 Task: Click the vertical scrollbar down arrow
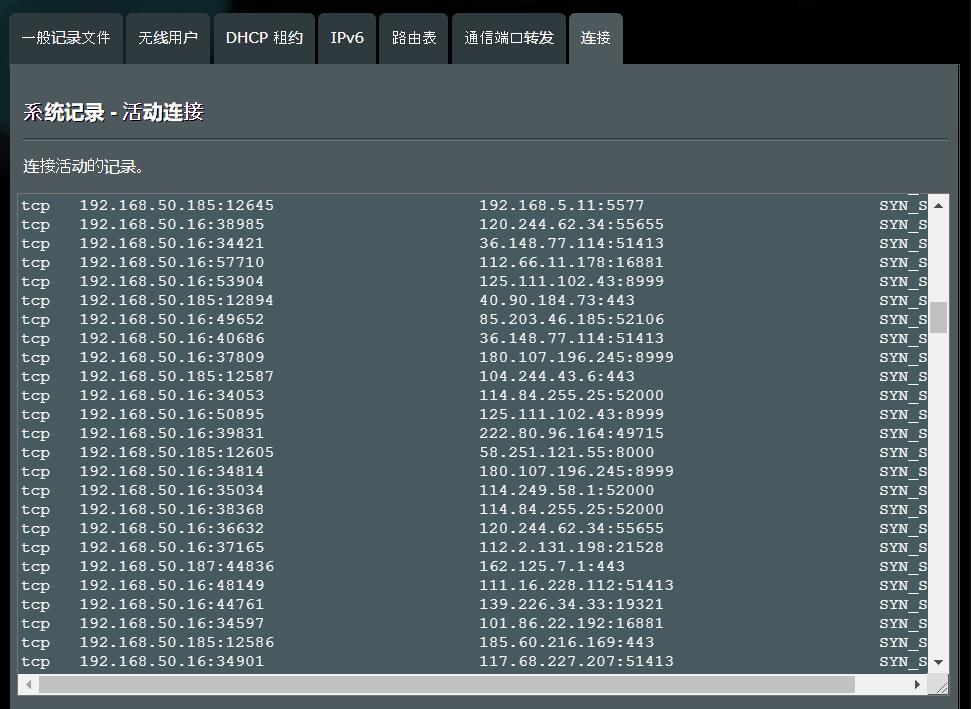(x=938, y=661)
